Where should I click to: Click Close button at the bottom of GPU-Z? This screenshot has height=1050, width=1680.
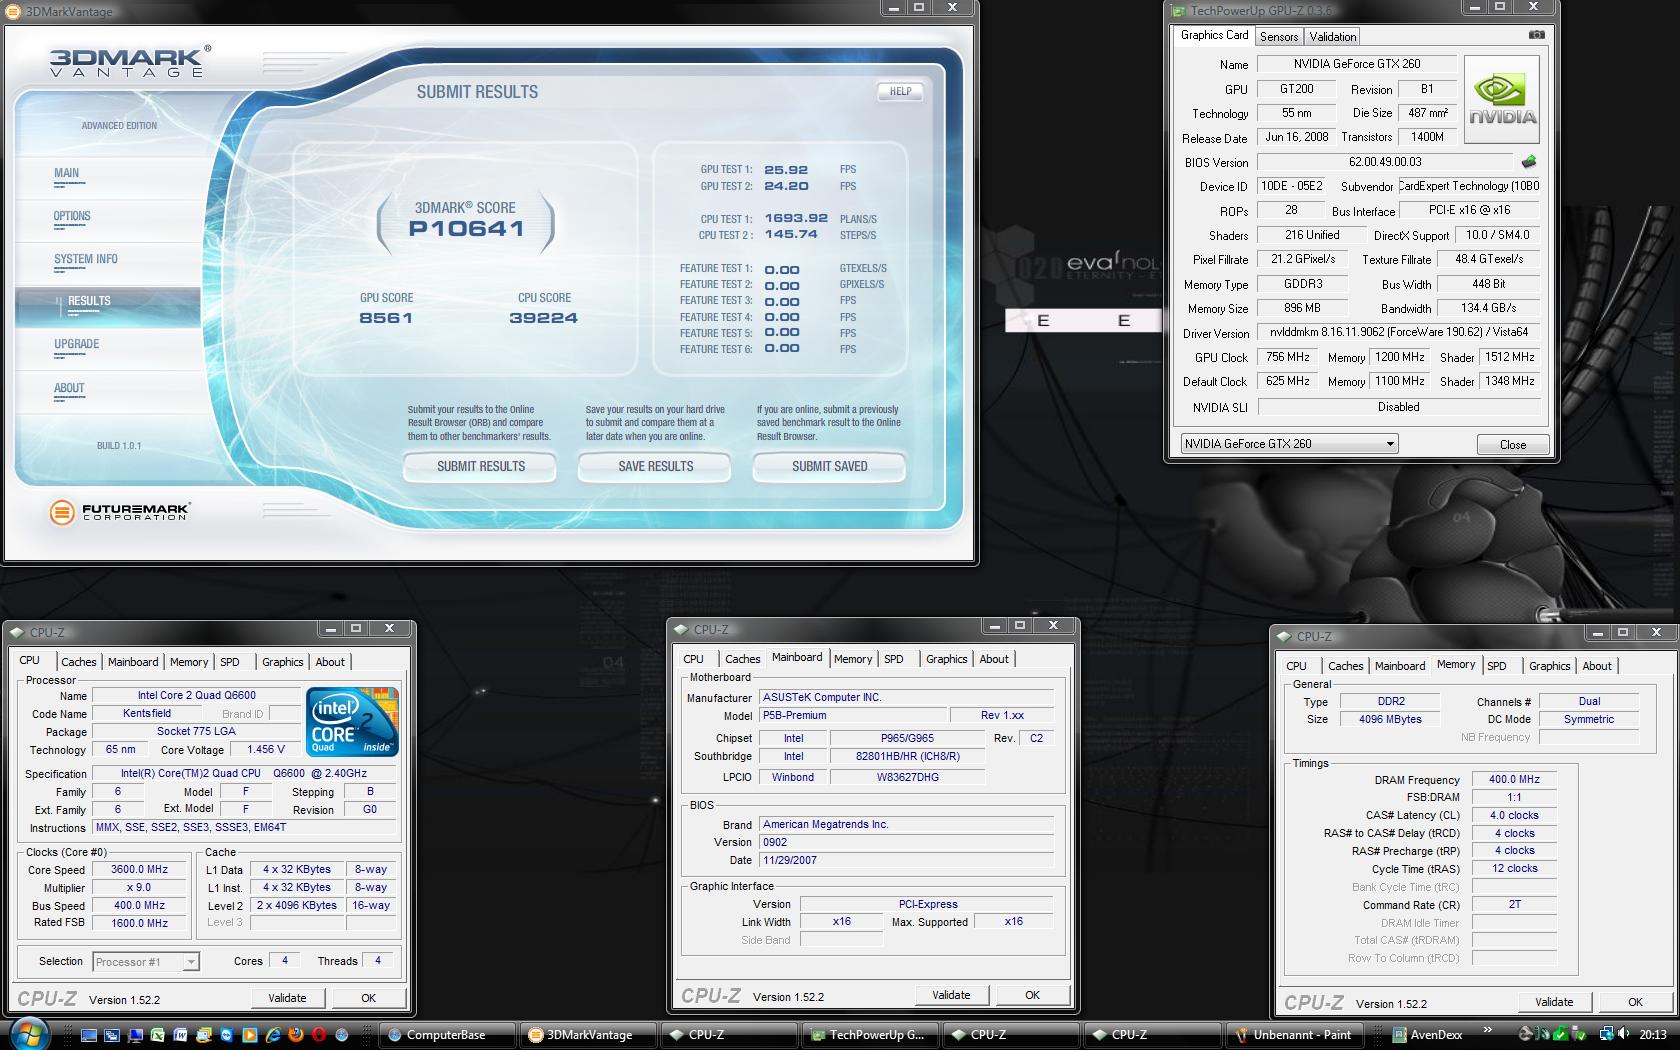1512,444
